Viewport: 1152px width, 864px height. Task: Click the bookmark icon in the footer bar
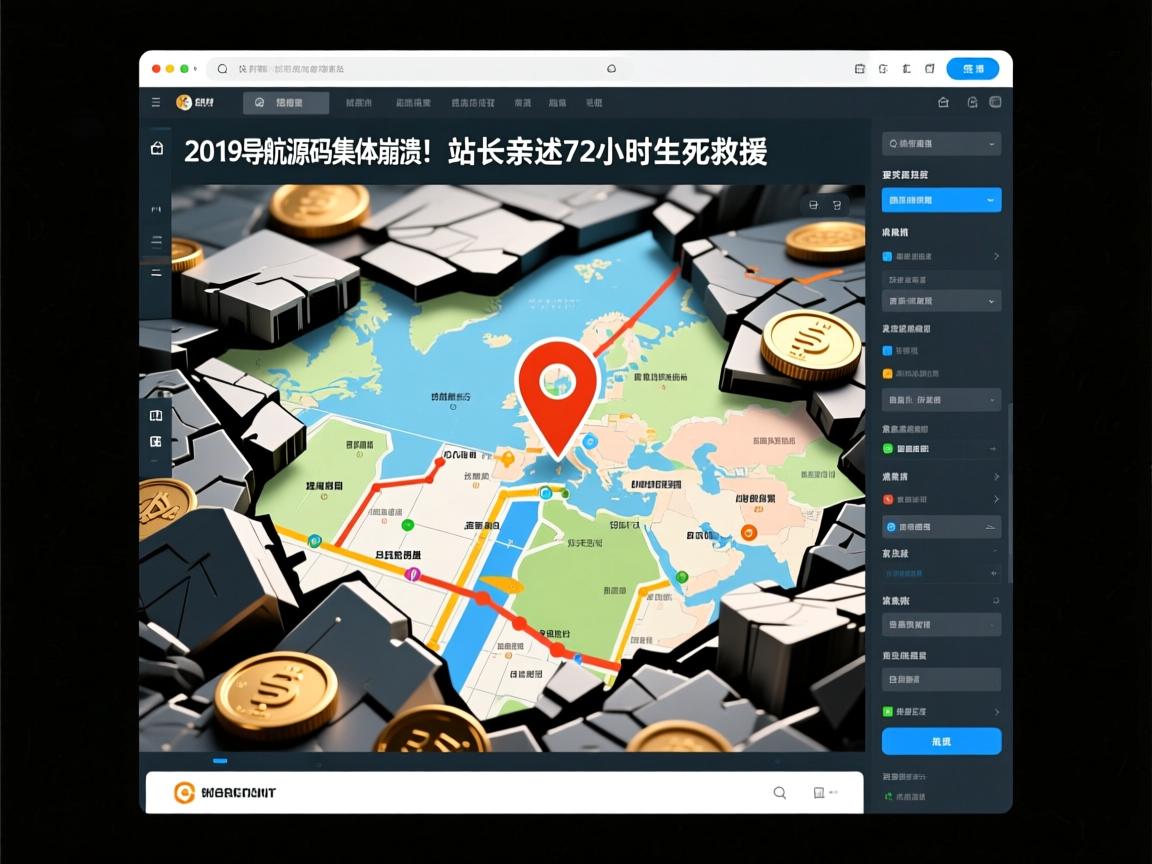(x=818, y=792)
